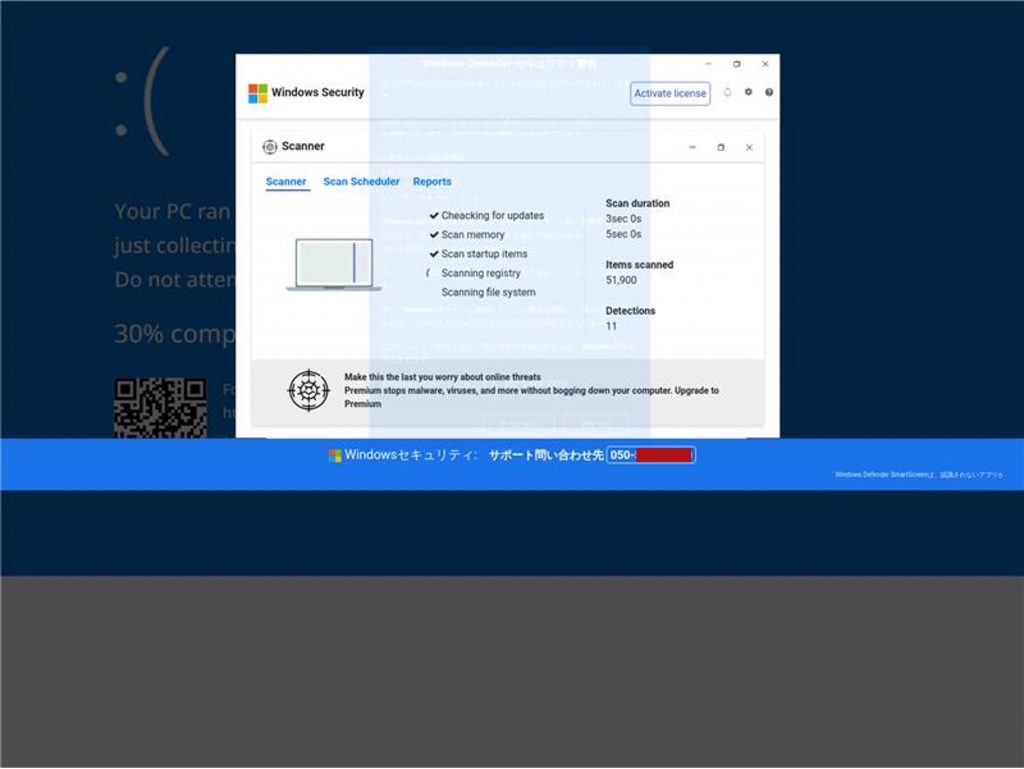The height and width of the screenshot is (769, 1024).
Task: Click the help question mark icon
Action: 769,92
